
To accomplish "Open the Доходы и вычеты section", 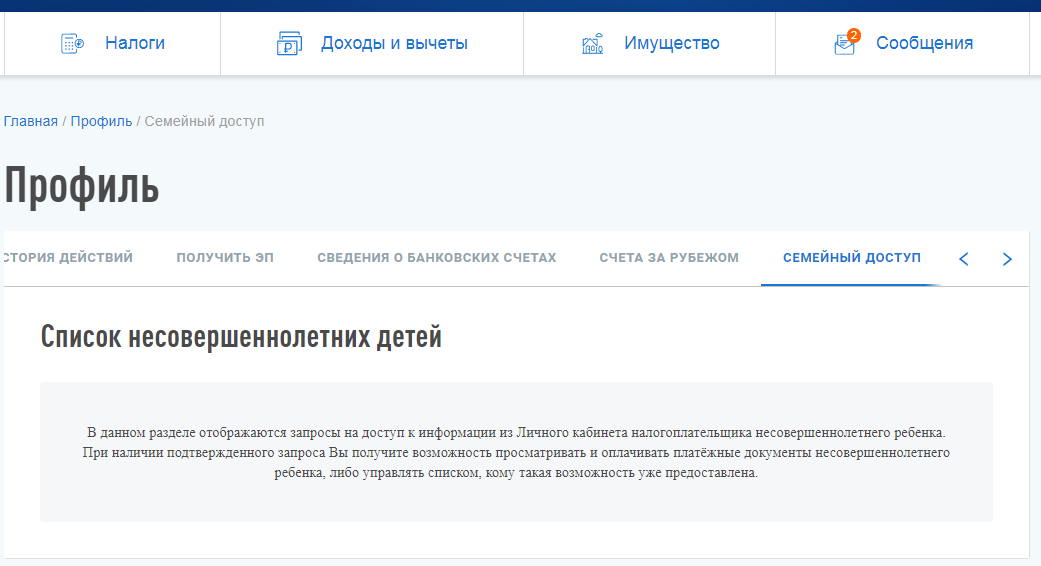I will 394,43.
